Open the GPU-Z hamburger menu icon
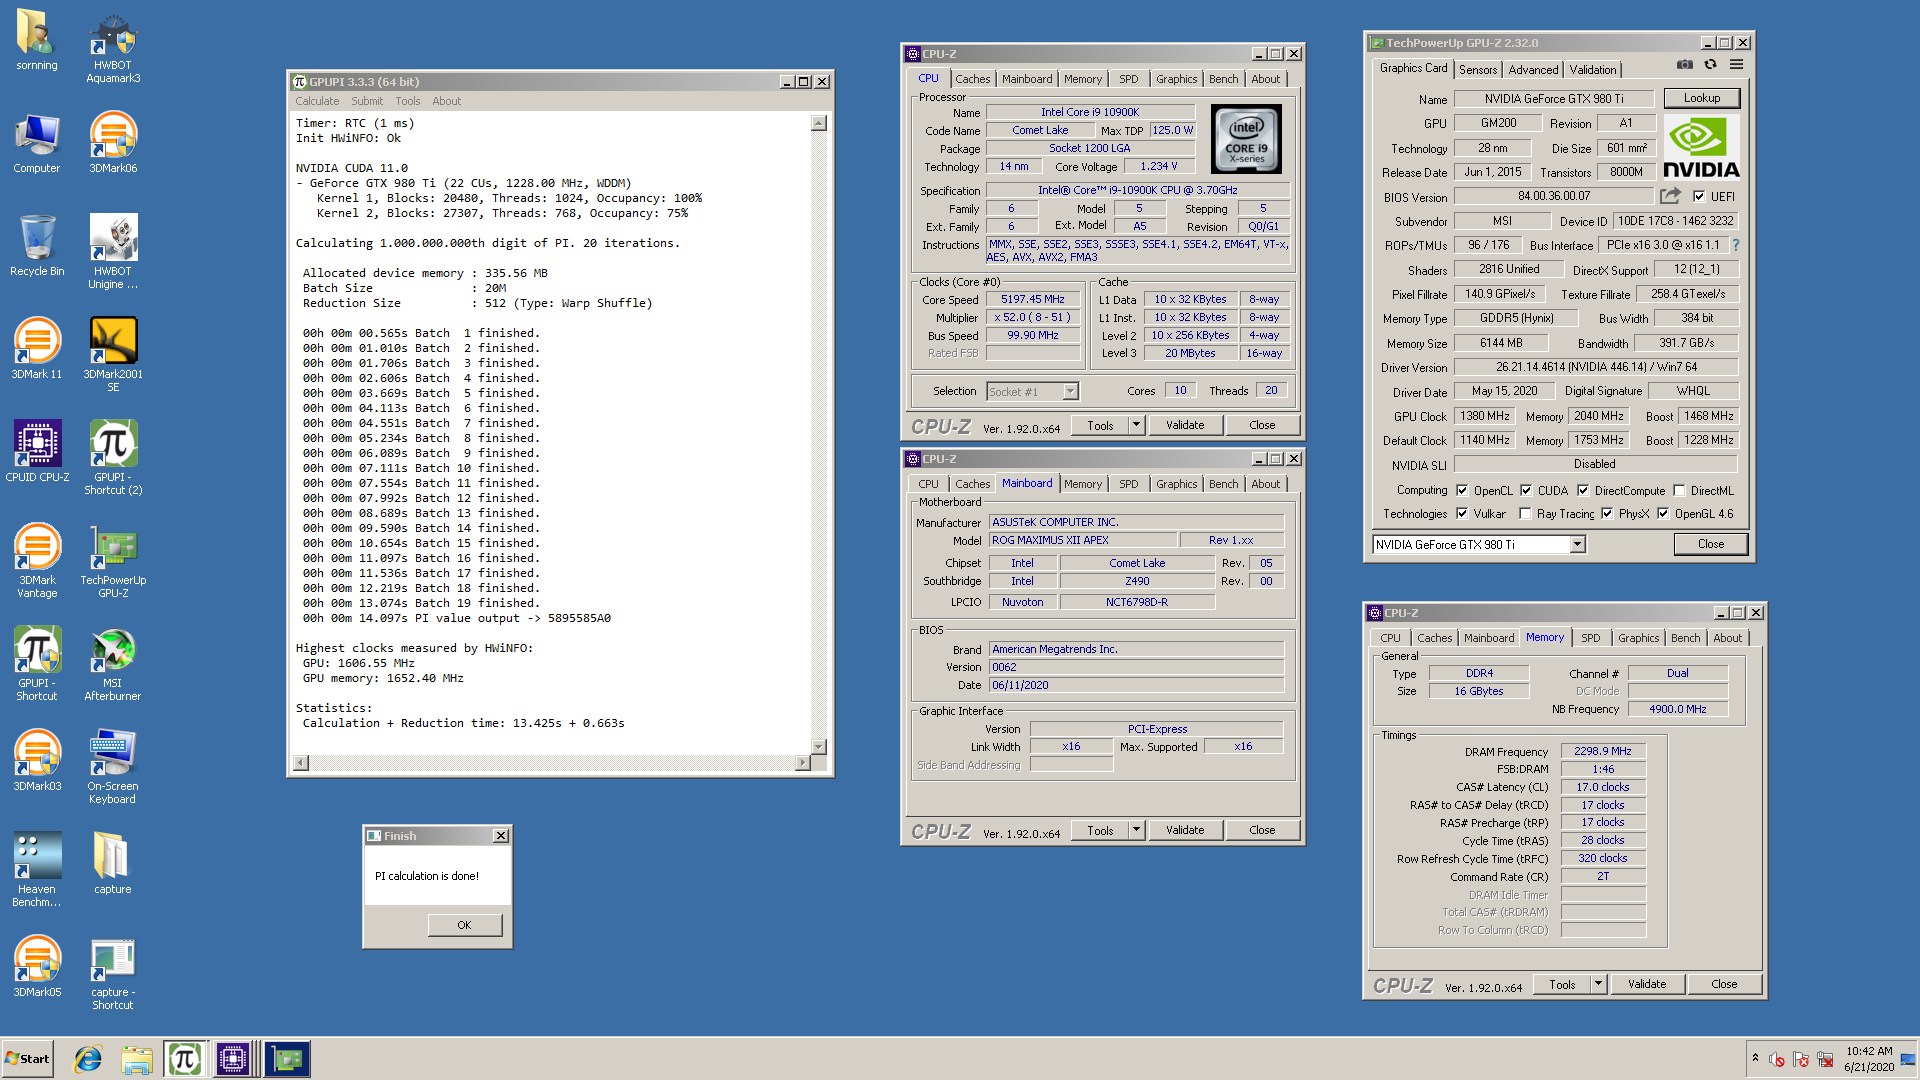 (x=1737, y=64)
